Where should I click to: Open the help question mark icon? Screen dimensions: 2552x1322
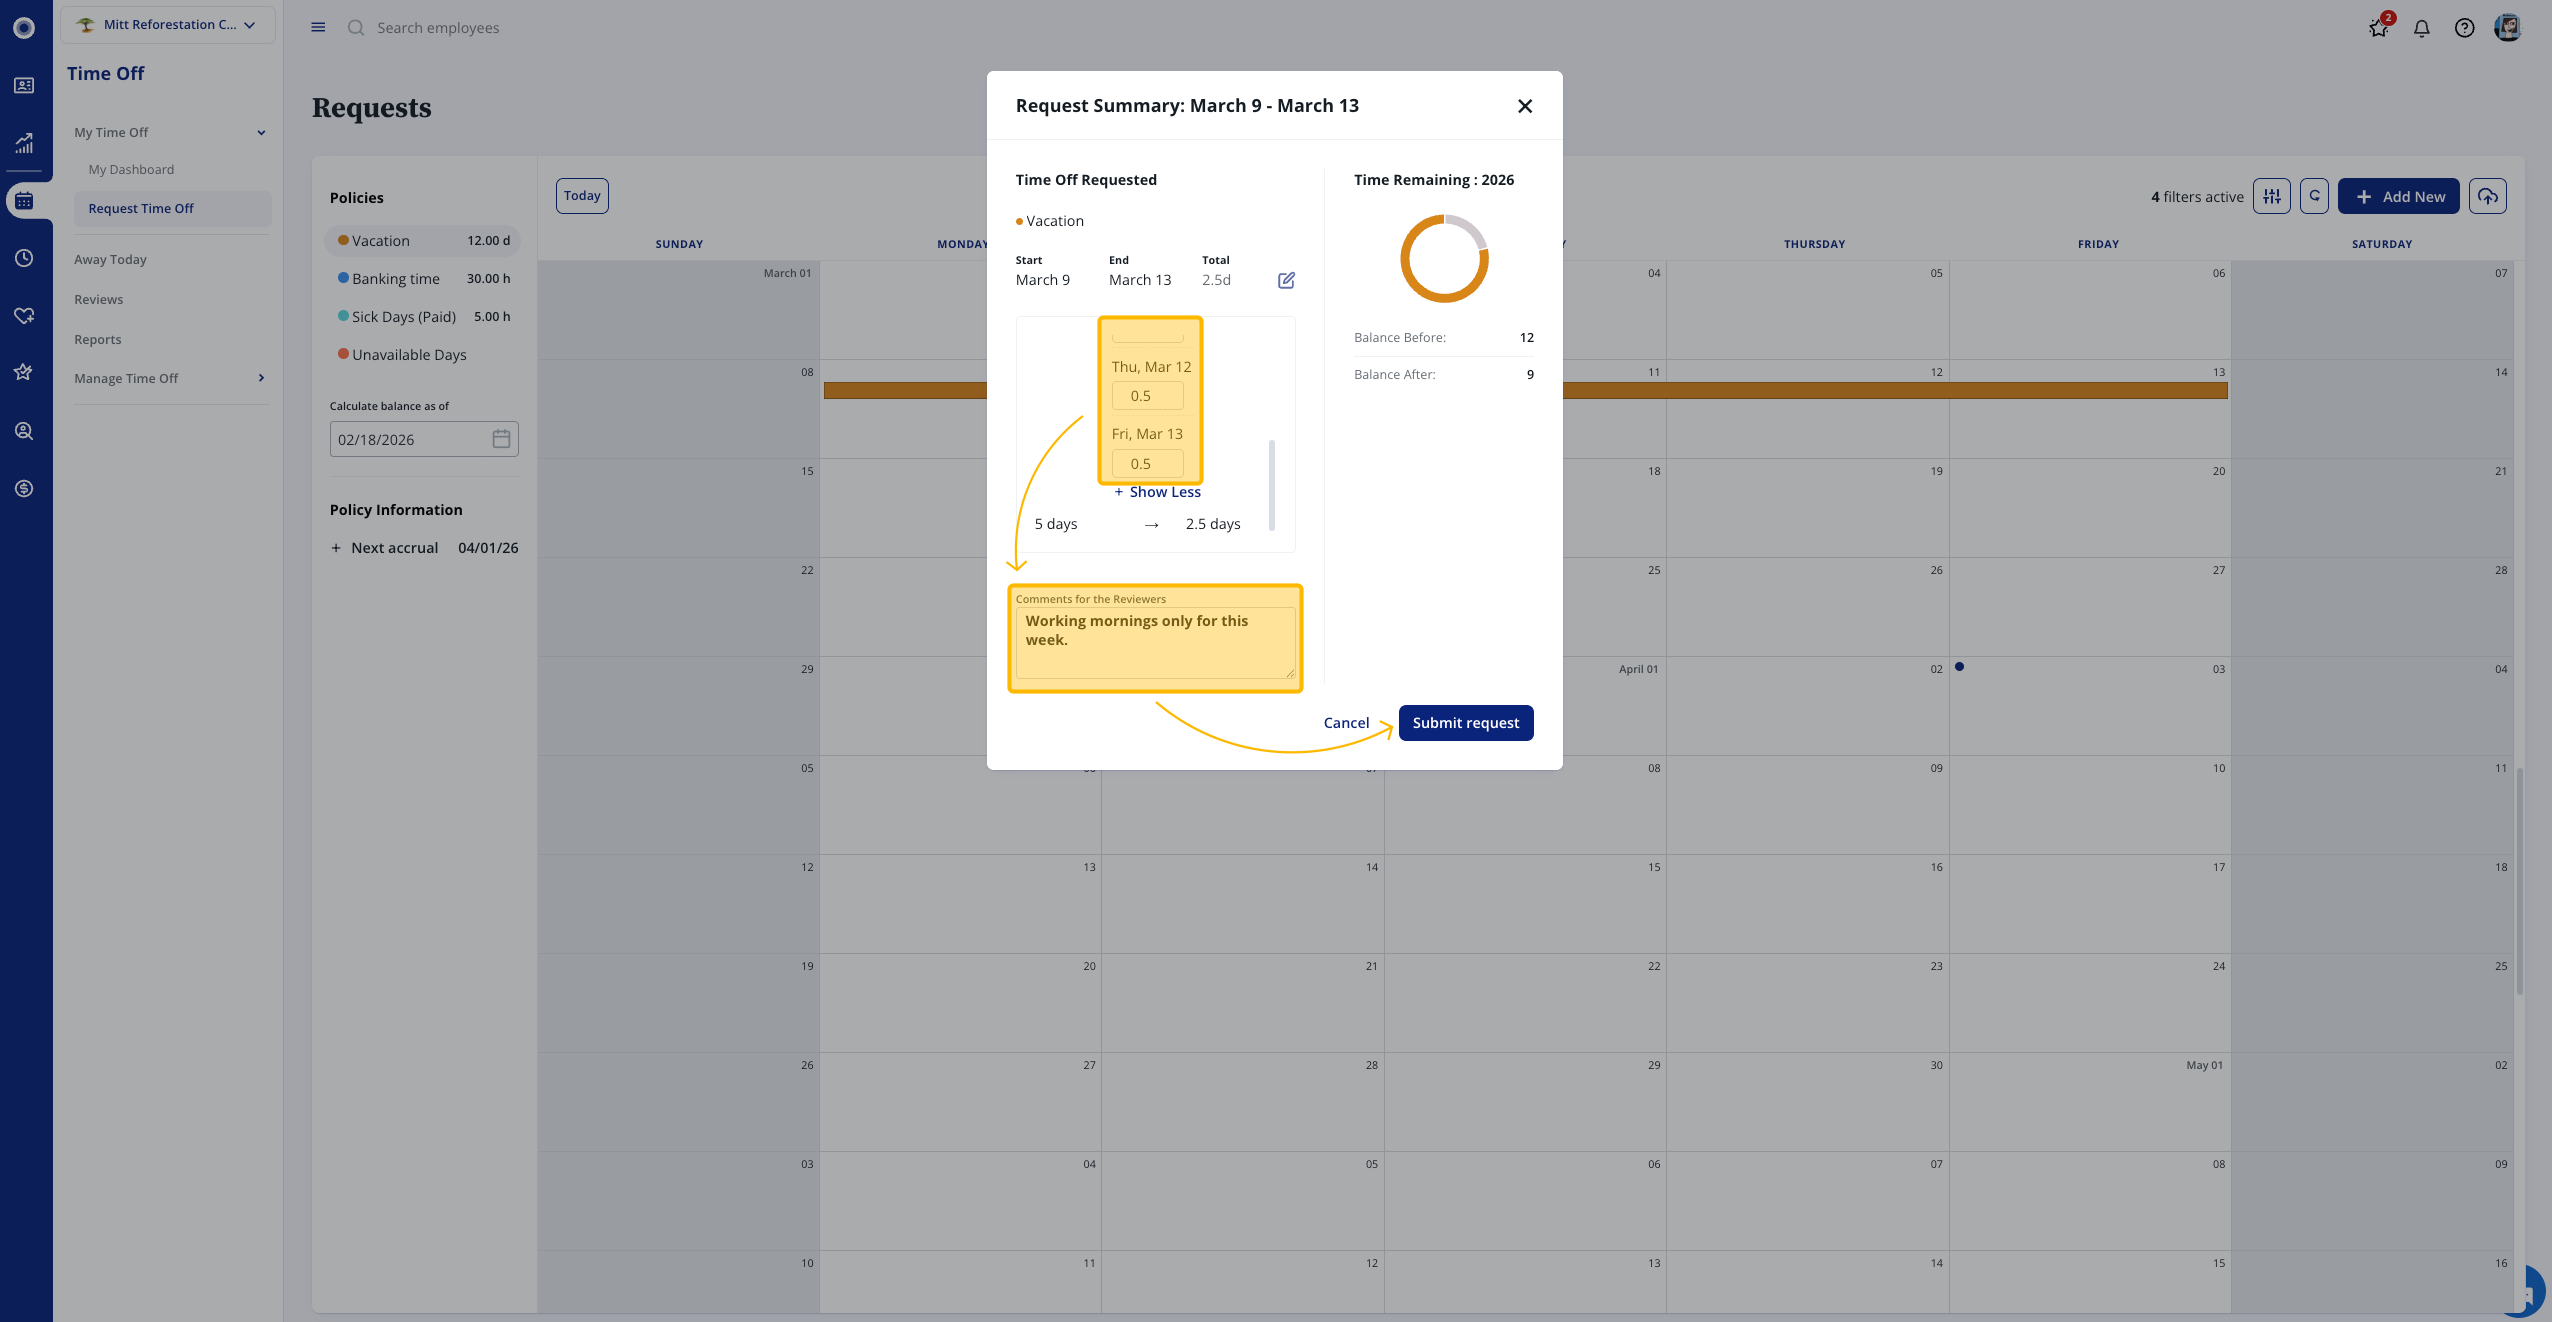pyautogui.click(x=2464, y=28)
